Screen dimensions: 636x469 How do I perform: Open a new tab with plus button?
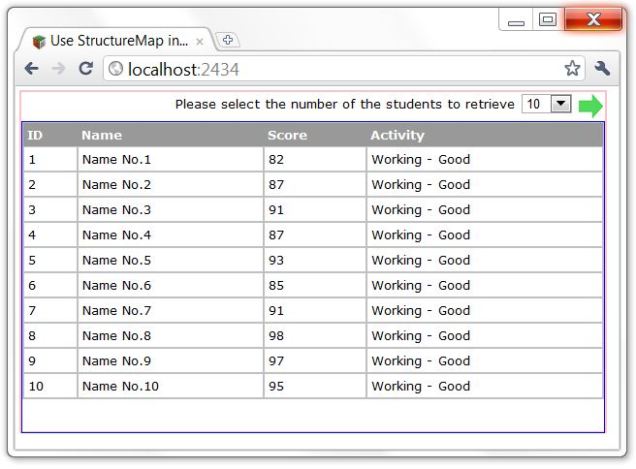click(x=228, y=40)
